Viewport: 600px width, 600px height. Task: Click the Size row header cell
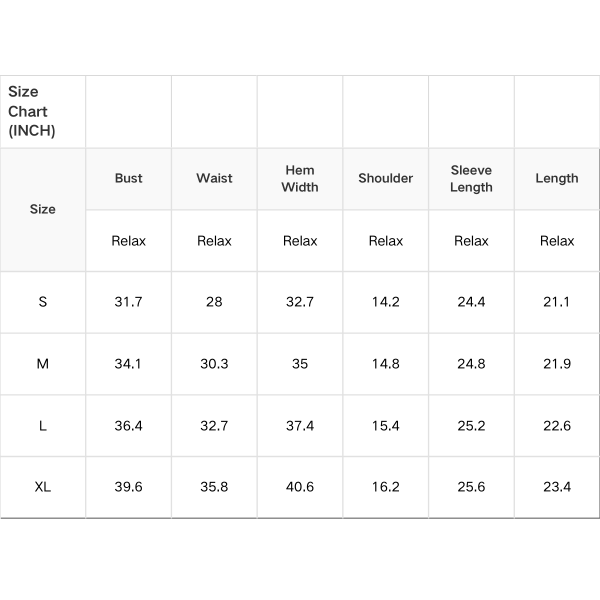pos(42,209)
